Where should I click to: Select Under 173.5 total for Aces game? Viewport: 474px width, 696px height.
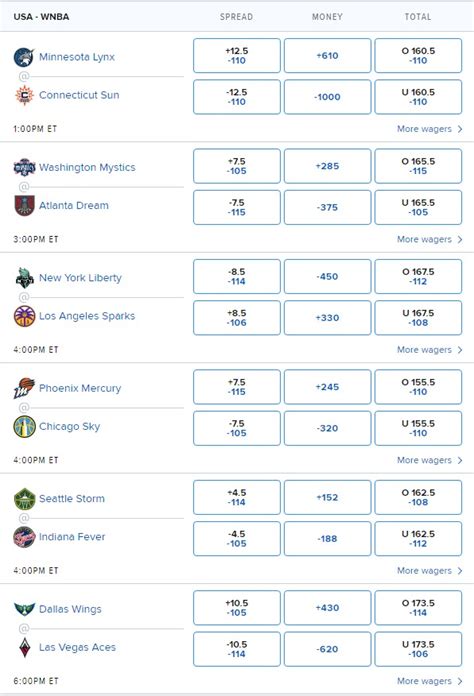418,649
